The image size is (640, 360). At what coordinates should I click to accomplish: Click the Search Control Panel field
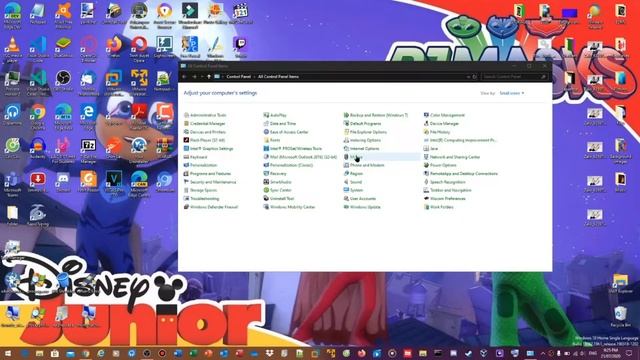(x=514, y=76)
